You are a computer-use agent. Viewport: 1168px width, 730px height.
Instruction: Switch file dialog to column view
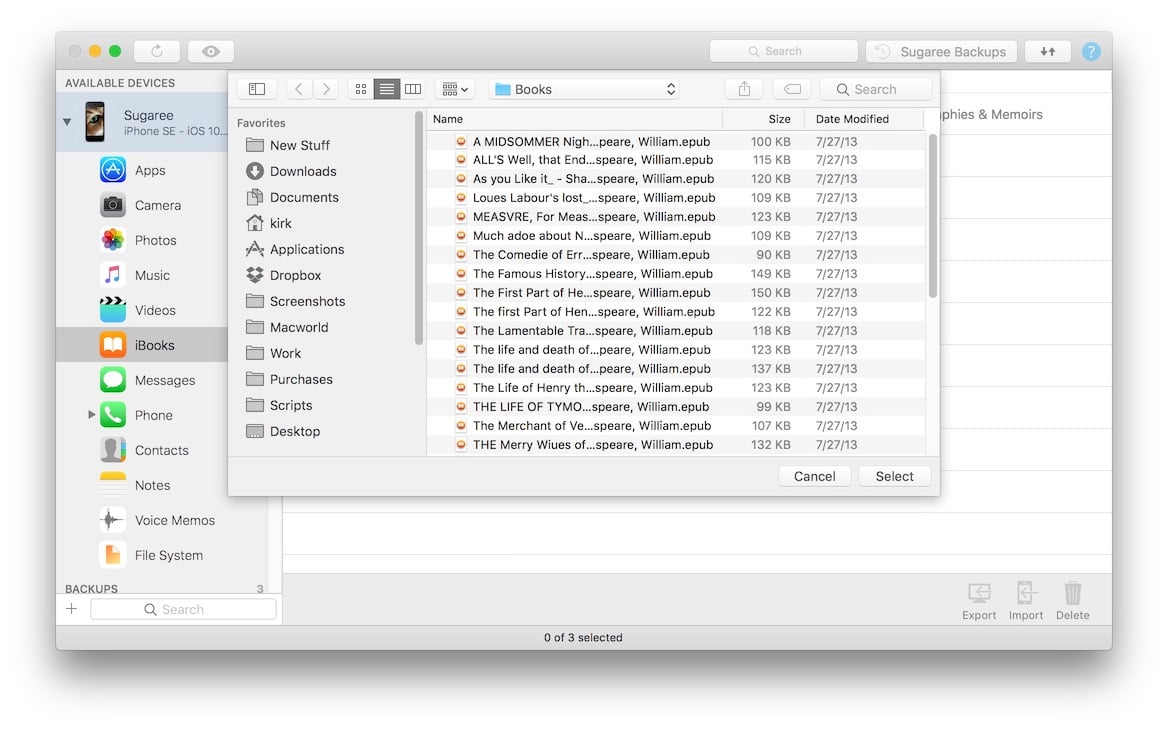click(x=413, y=89)
